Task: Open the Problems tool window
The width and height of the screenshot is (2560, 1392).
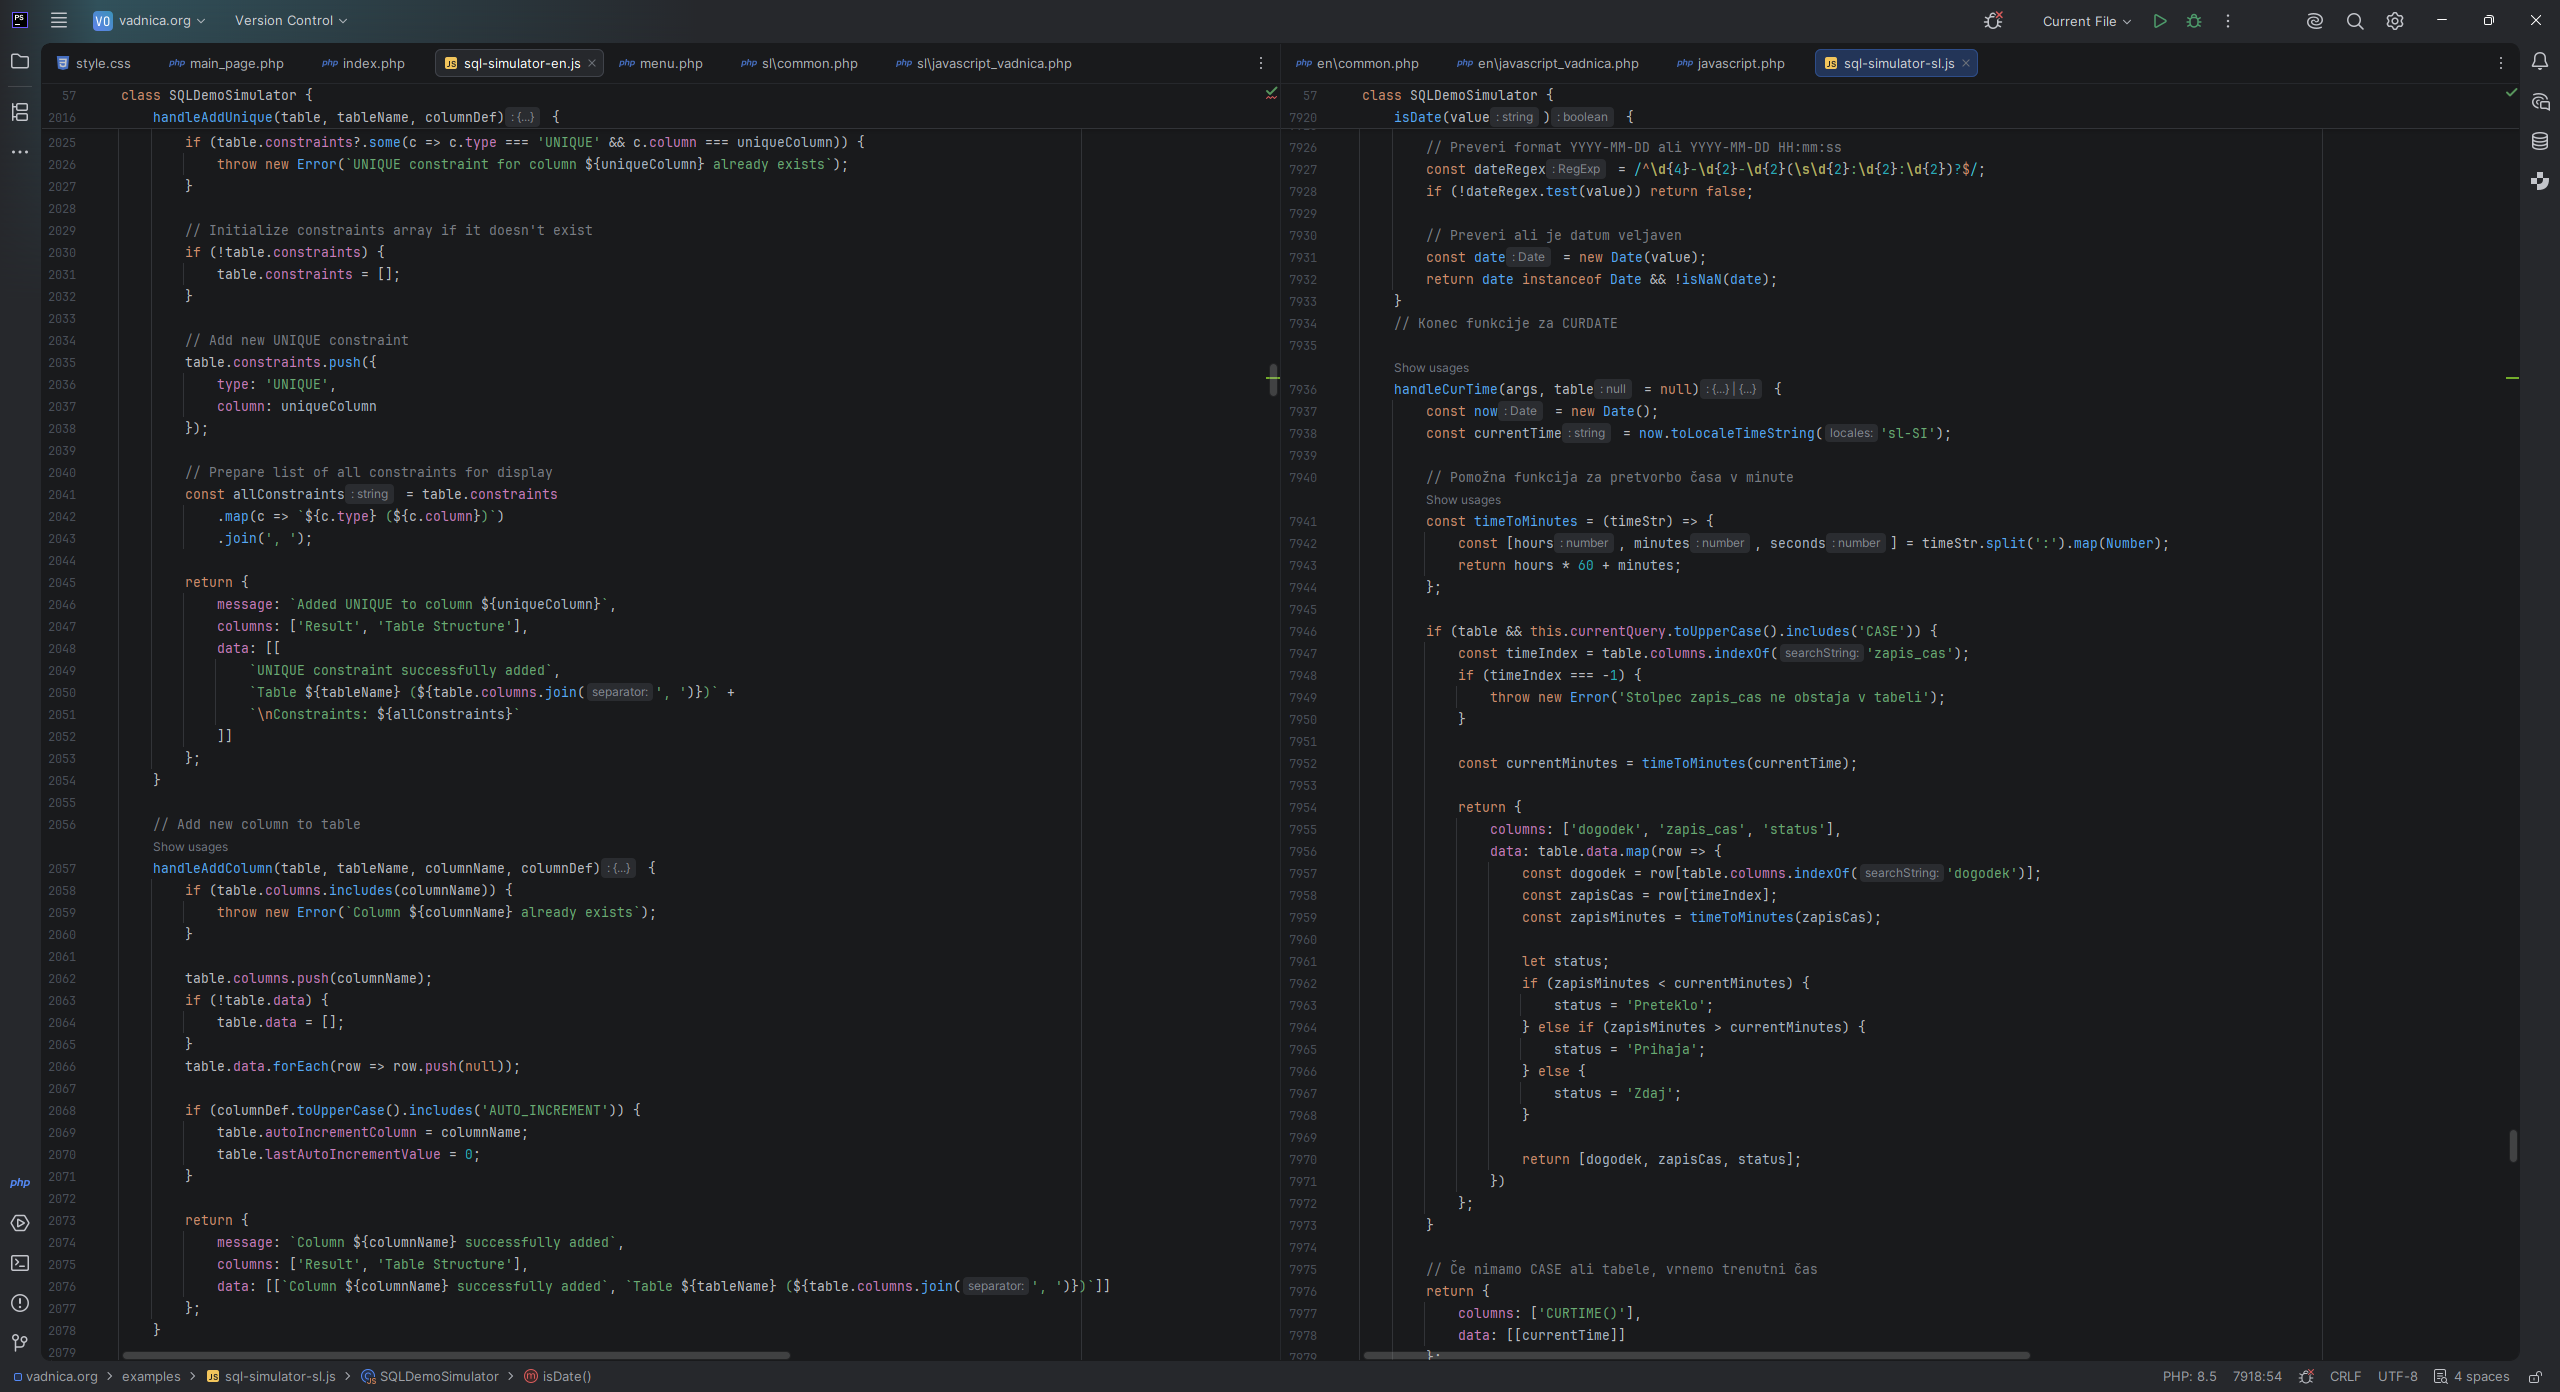Action: pos(20,1303)
